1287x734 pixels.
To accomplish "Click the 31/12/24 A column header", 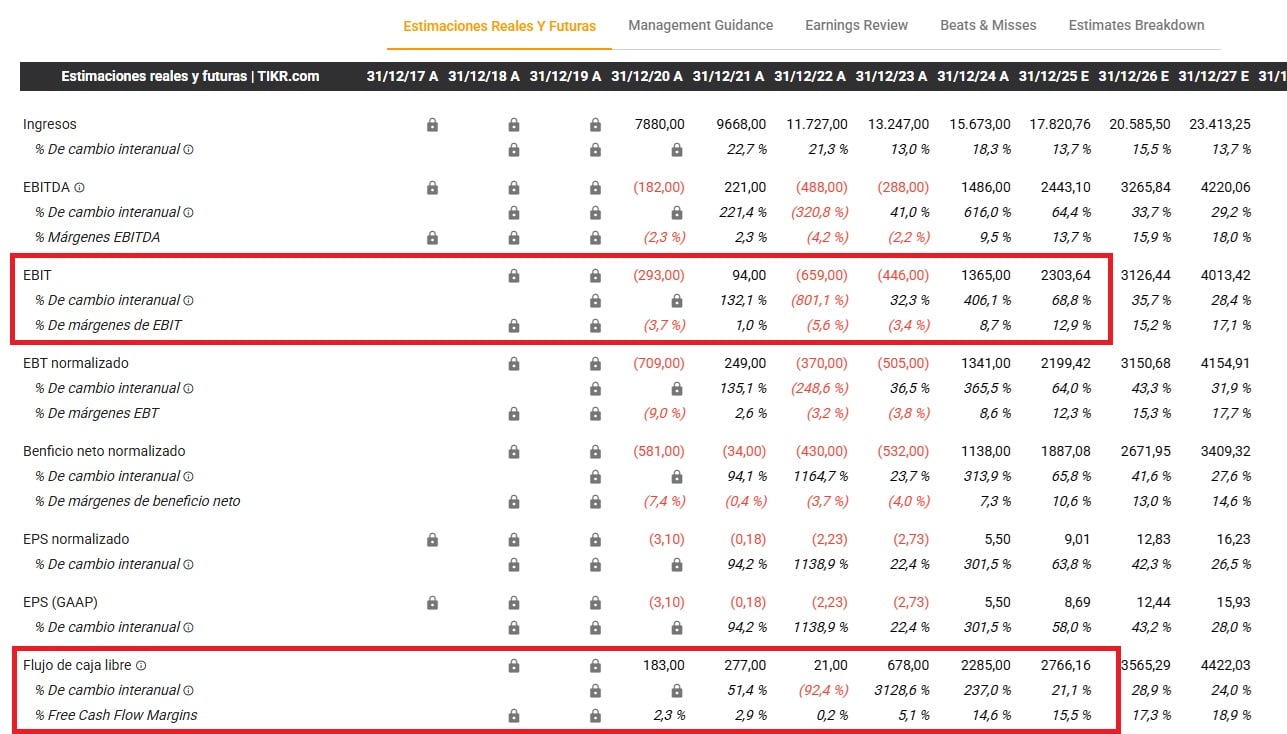I will [x=973, y=76].
